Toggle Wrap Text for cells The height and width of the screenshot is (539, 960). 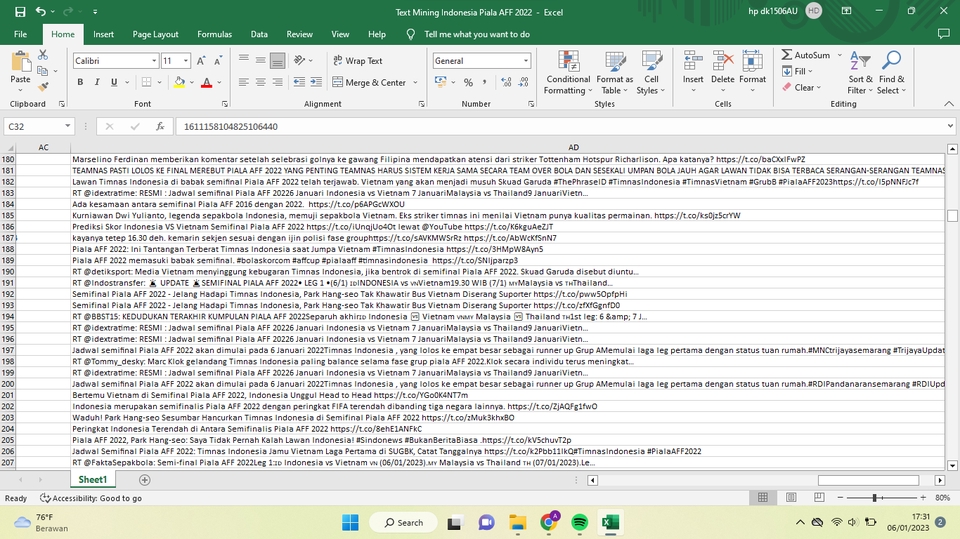[358, 61]
